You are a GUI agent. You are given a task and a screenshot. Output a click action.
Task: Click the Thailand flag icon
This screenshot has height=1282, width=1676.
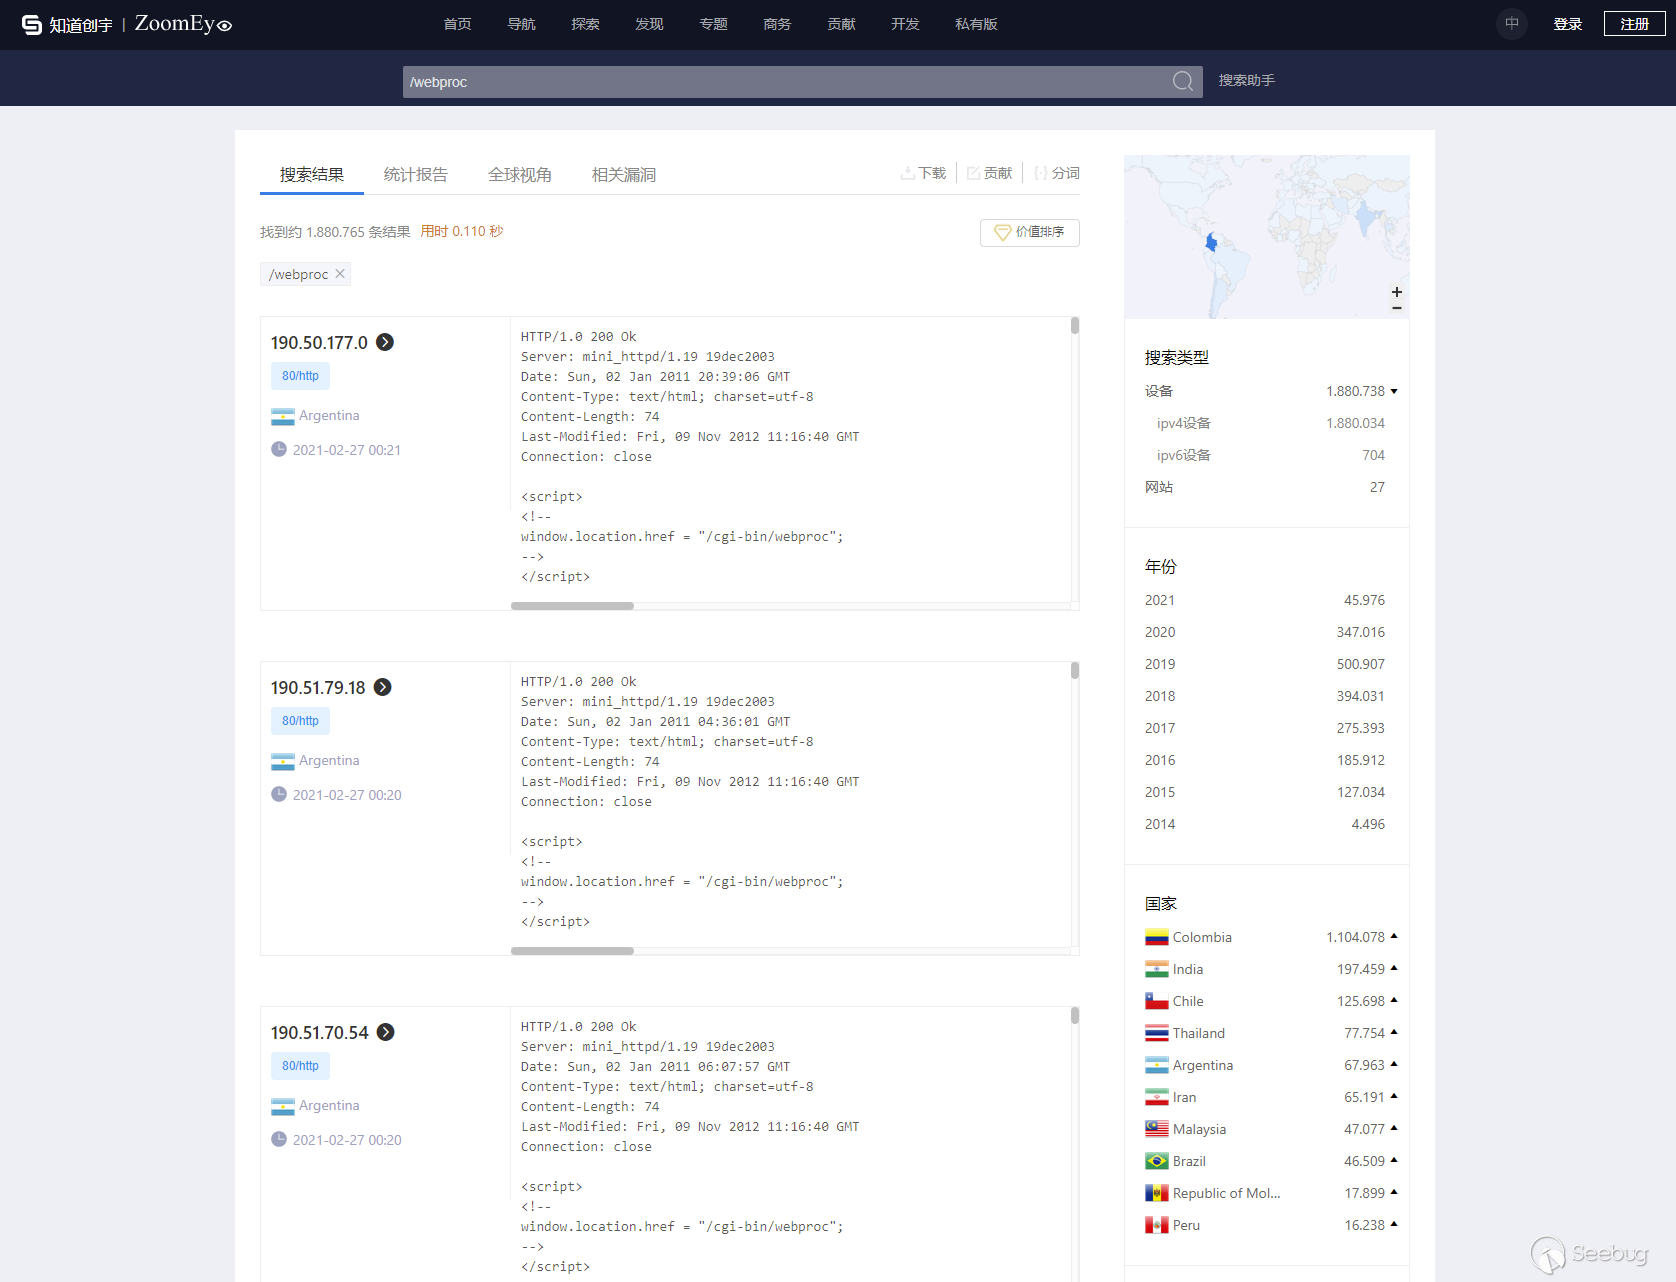(1157, 1033)
